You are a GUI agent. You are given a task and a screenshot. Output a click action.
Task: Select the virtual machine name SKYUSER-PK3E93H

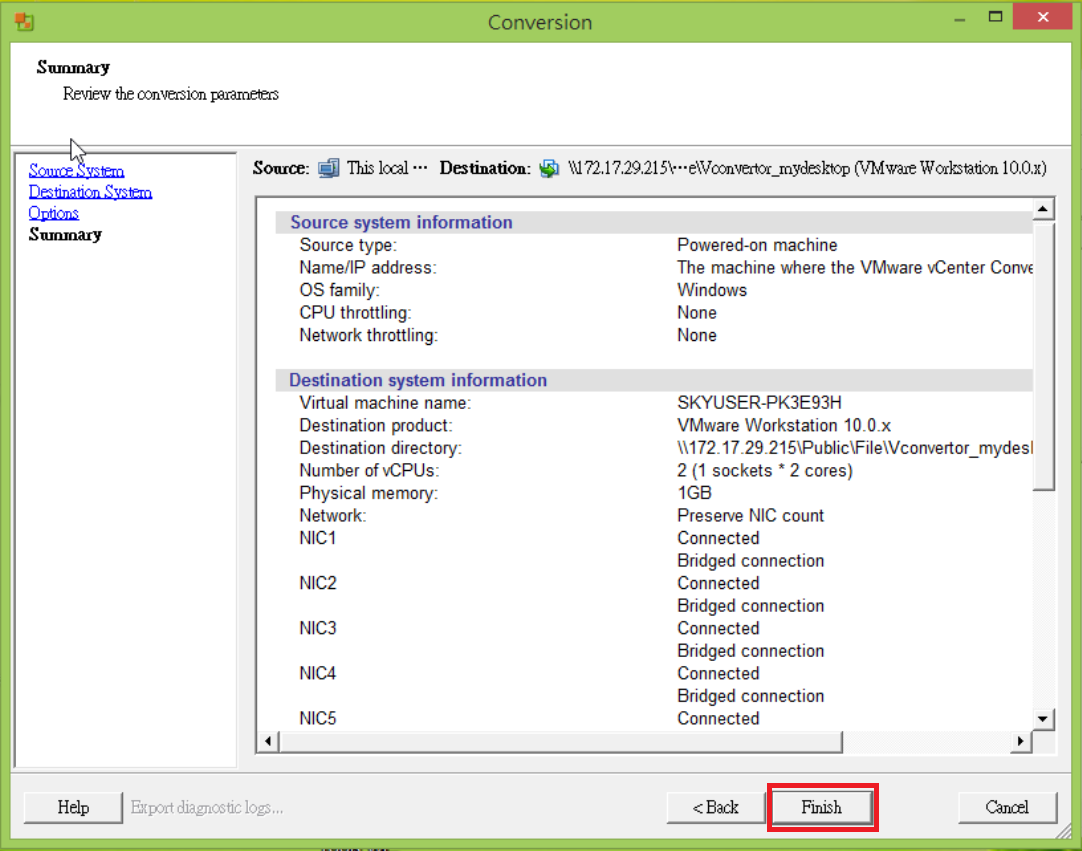(x=759, y=403)
